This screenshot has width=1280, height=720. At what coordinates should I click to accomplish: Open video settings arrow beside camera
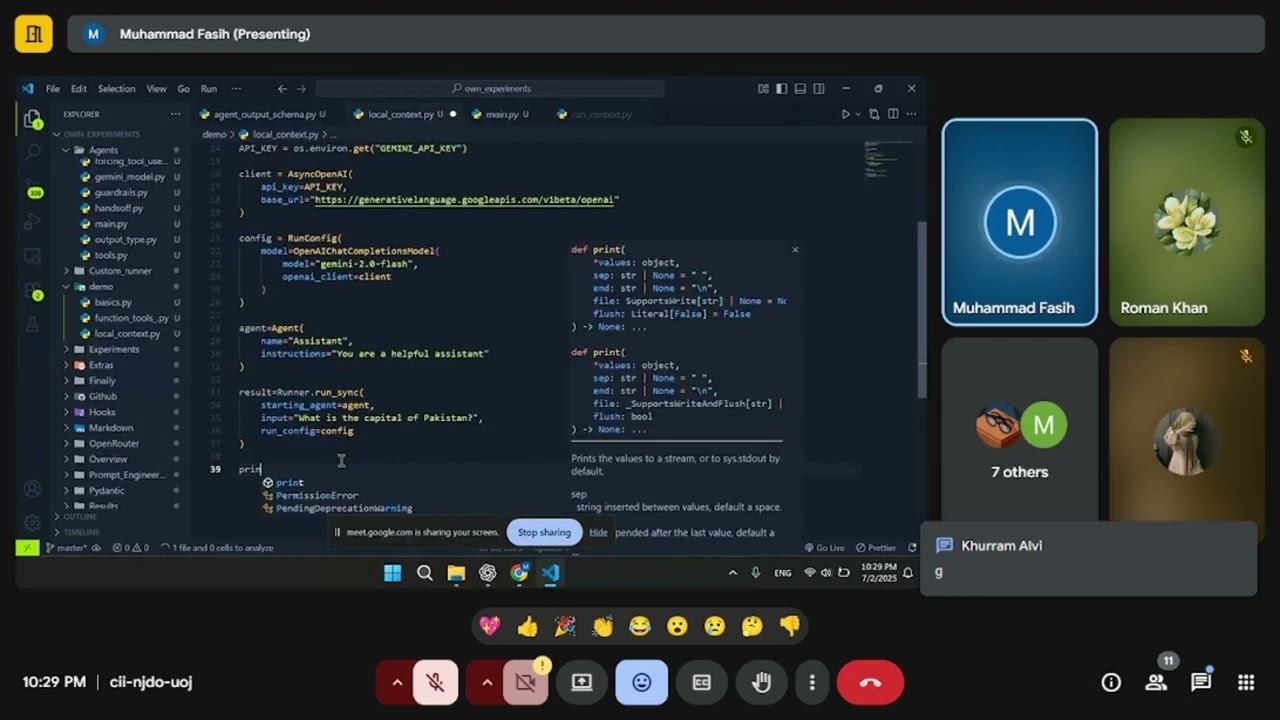[x=487, y=682]
